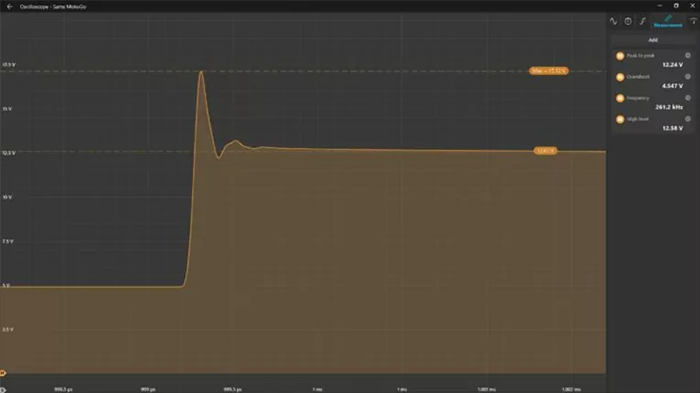Click Peak to peak channel color badge
The image size is (700, 393).
click(620, 56)
